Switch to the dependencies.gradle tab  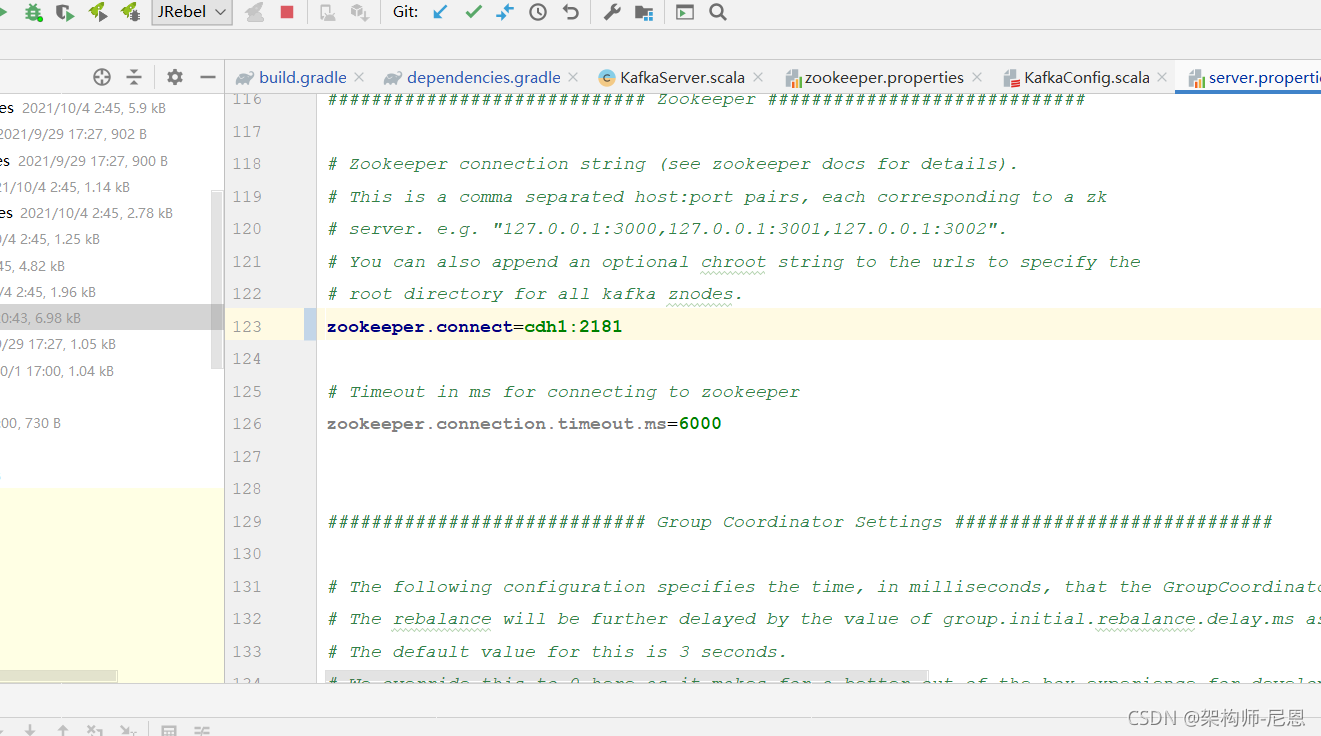(x=483, y=77)
